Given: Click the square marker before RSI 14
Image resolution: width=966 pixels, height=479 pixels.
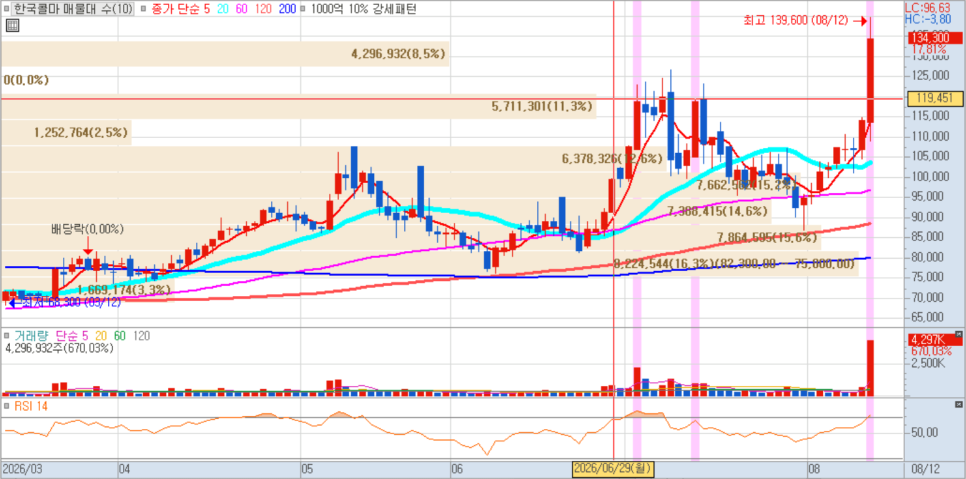Looking at the screenshot, I should pos(6,406).
